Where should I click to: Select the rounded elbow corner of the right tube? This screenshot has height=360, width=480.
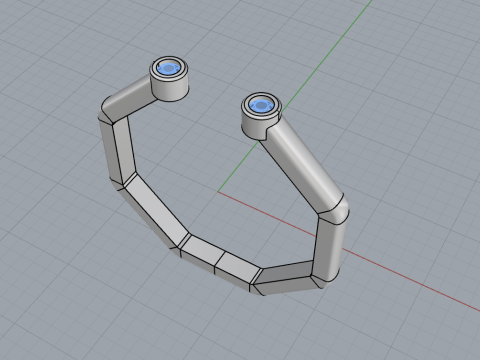pyautogui.click(x=336, y=209)
